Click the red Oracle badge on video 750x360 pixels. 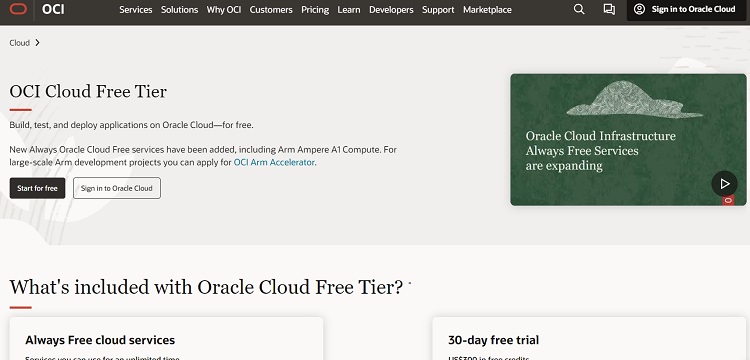(x=728, y=200)
